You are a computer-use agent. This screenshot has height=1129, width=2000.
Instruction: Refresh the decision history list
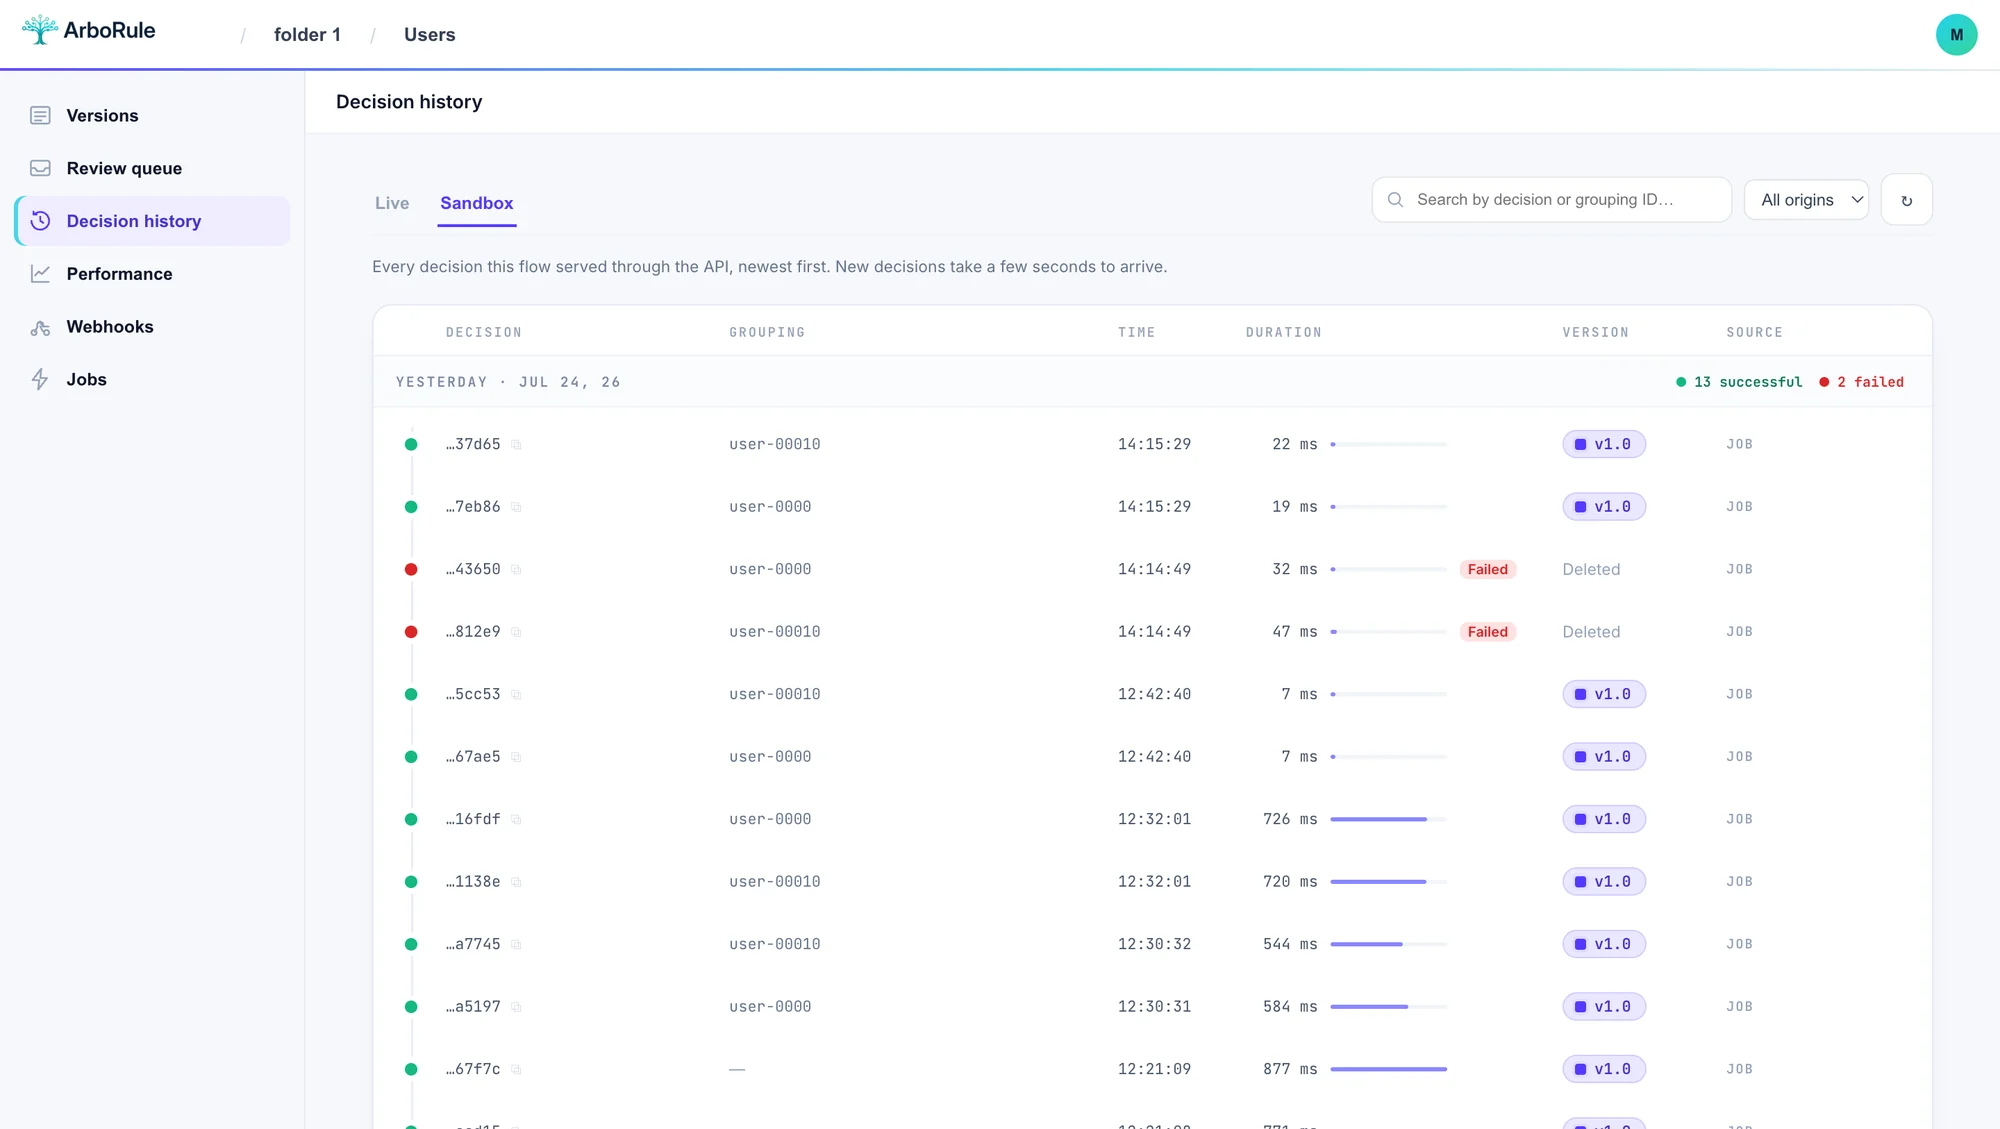[x=1906, y=200]
